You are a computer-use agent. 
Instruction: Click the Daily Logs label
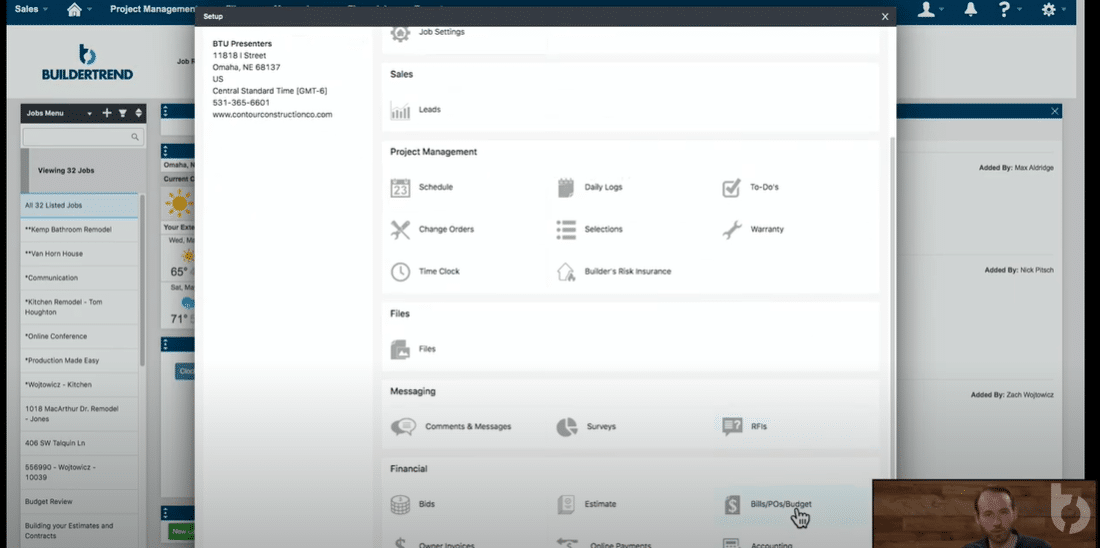603,187
